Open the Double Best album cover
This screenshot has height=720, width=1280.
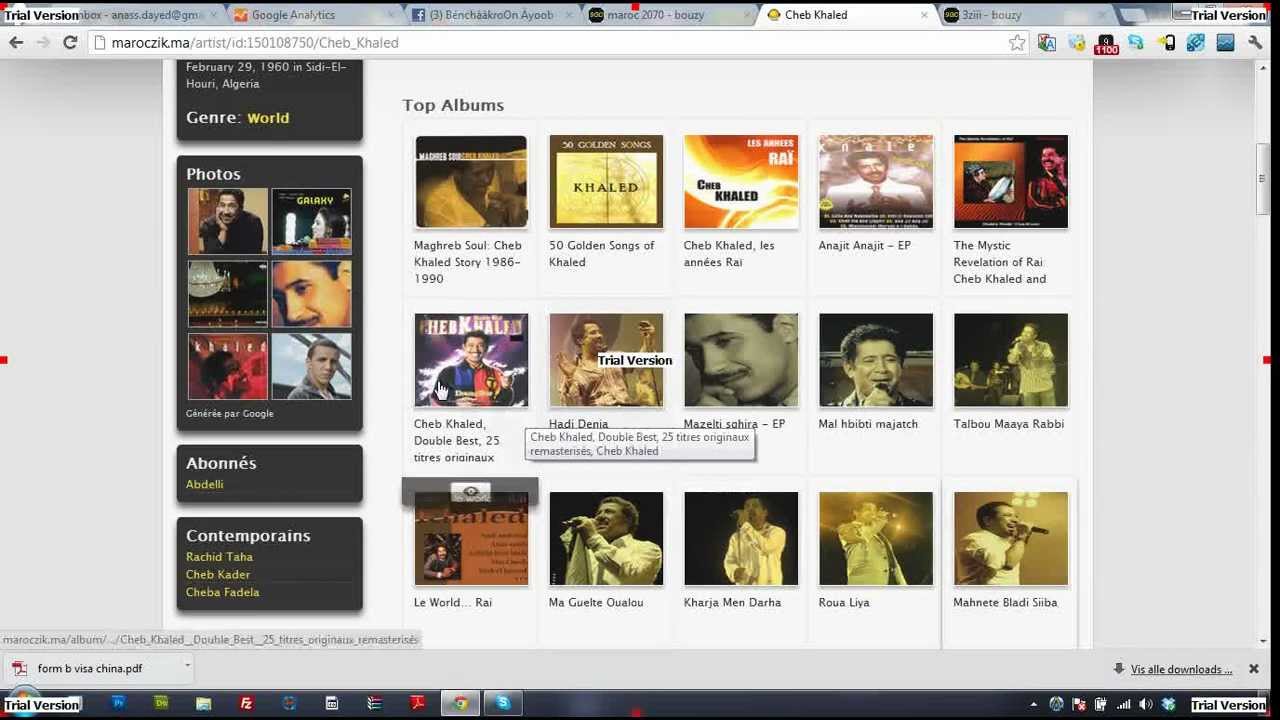(471, 360)
